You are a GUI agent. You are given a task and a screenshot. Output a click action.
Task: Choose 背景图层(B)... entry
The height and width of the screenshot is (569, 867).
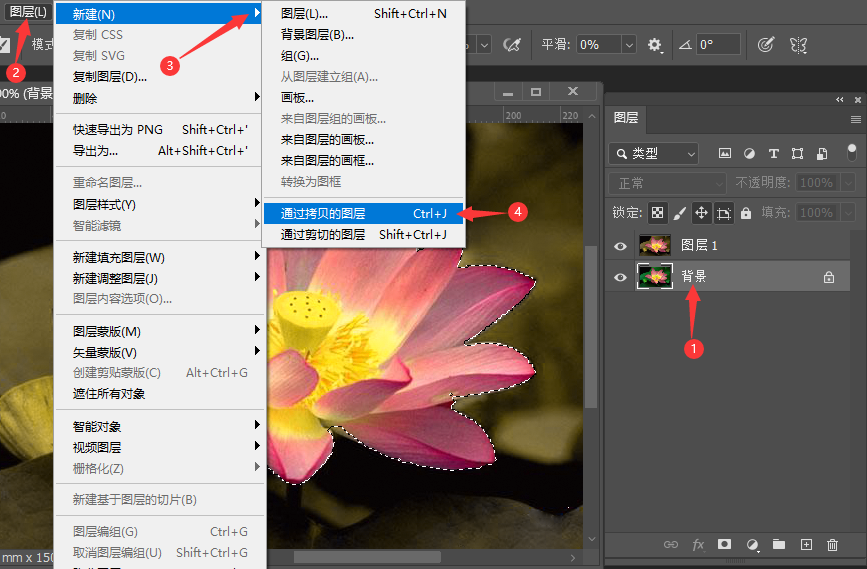click(363, 35)
